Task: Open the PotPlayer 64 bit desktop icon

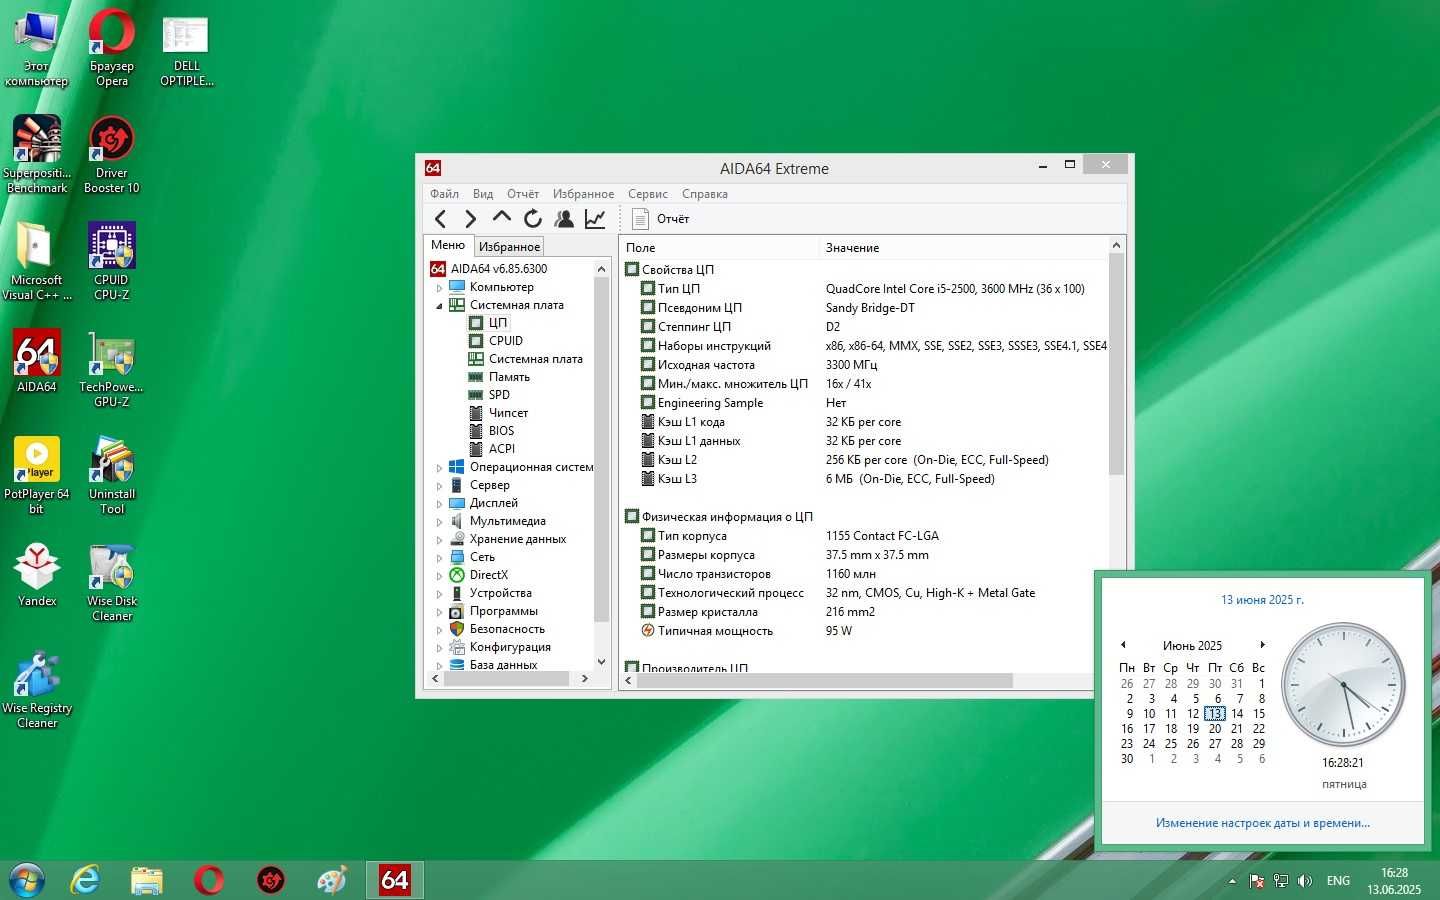Action: point(37,476)
